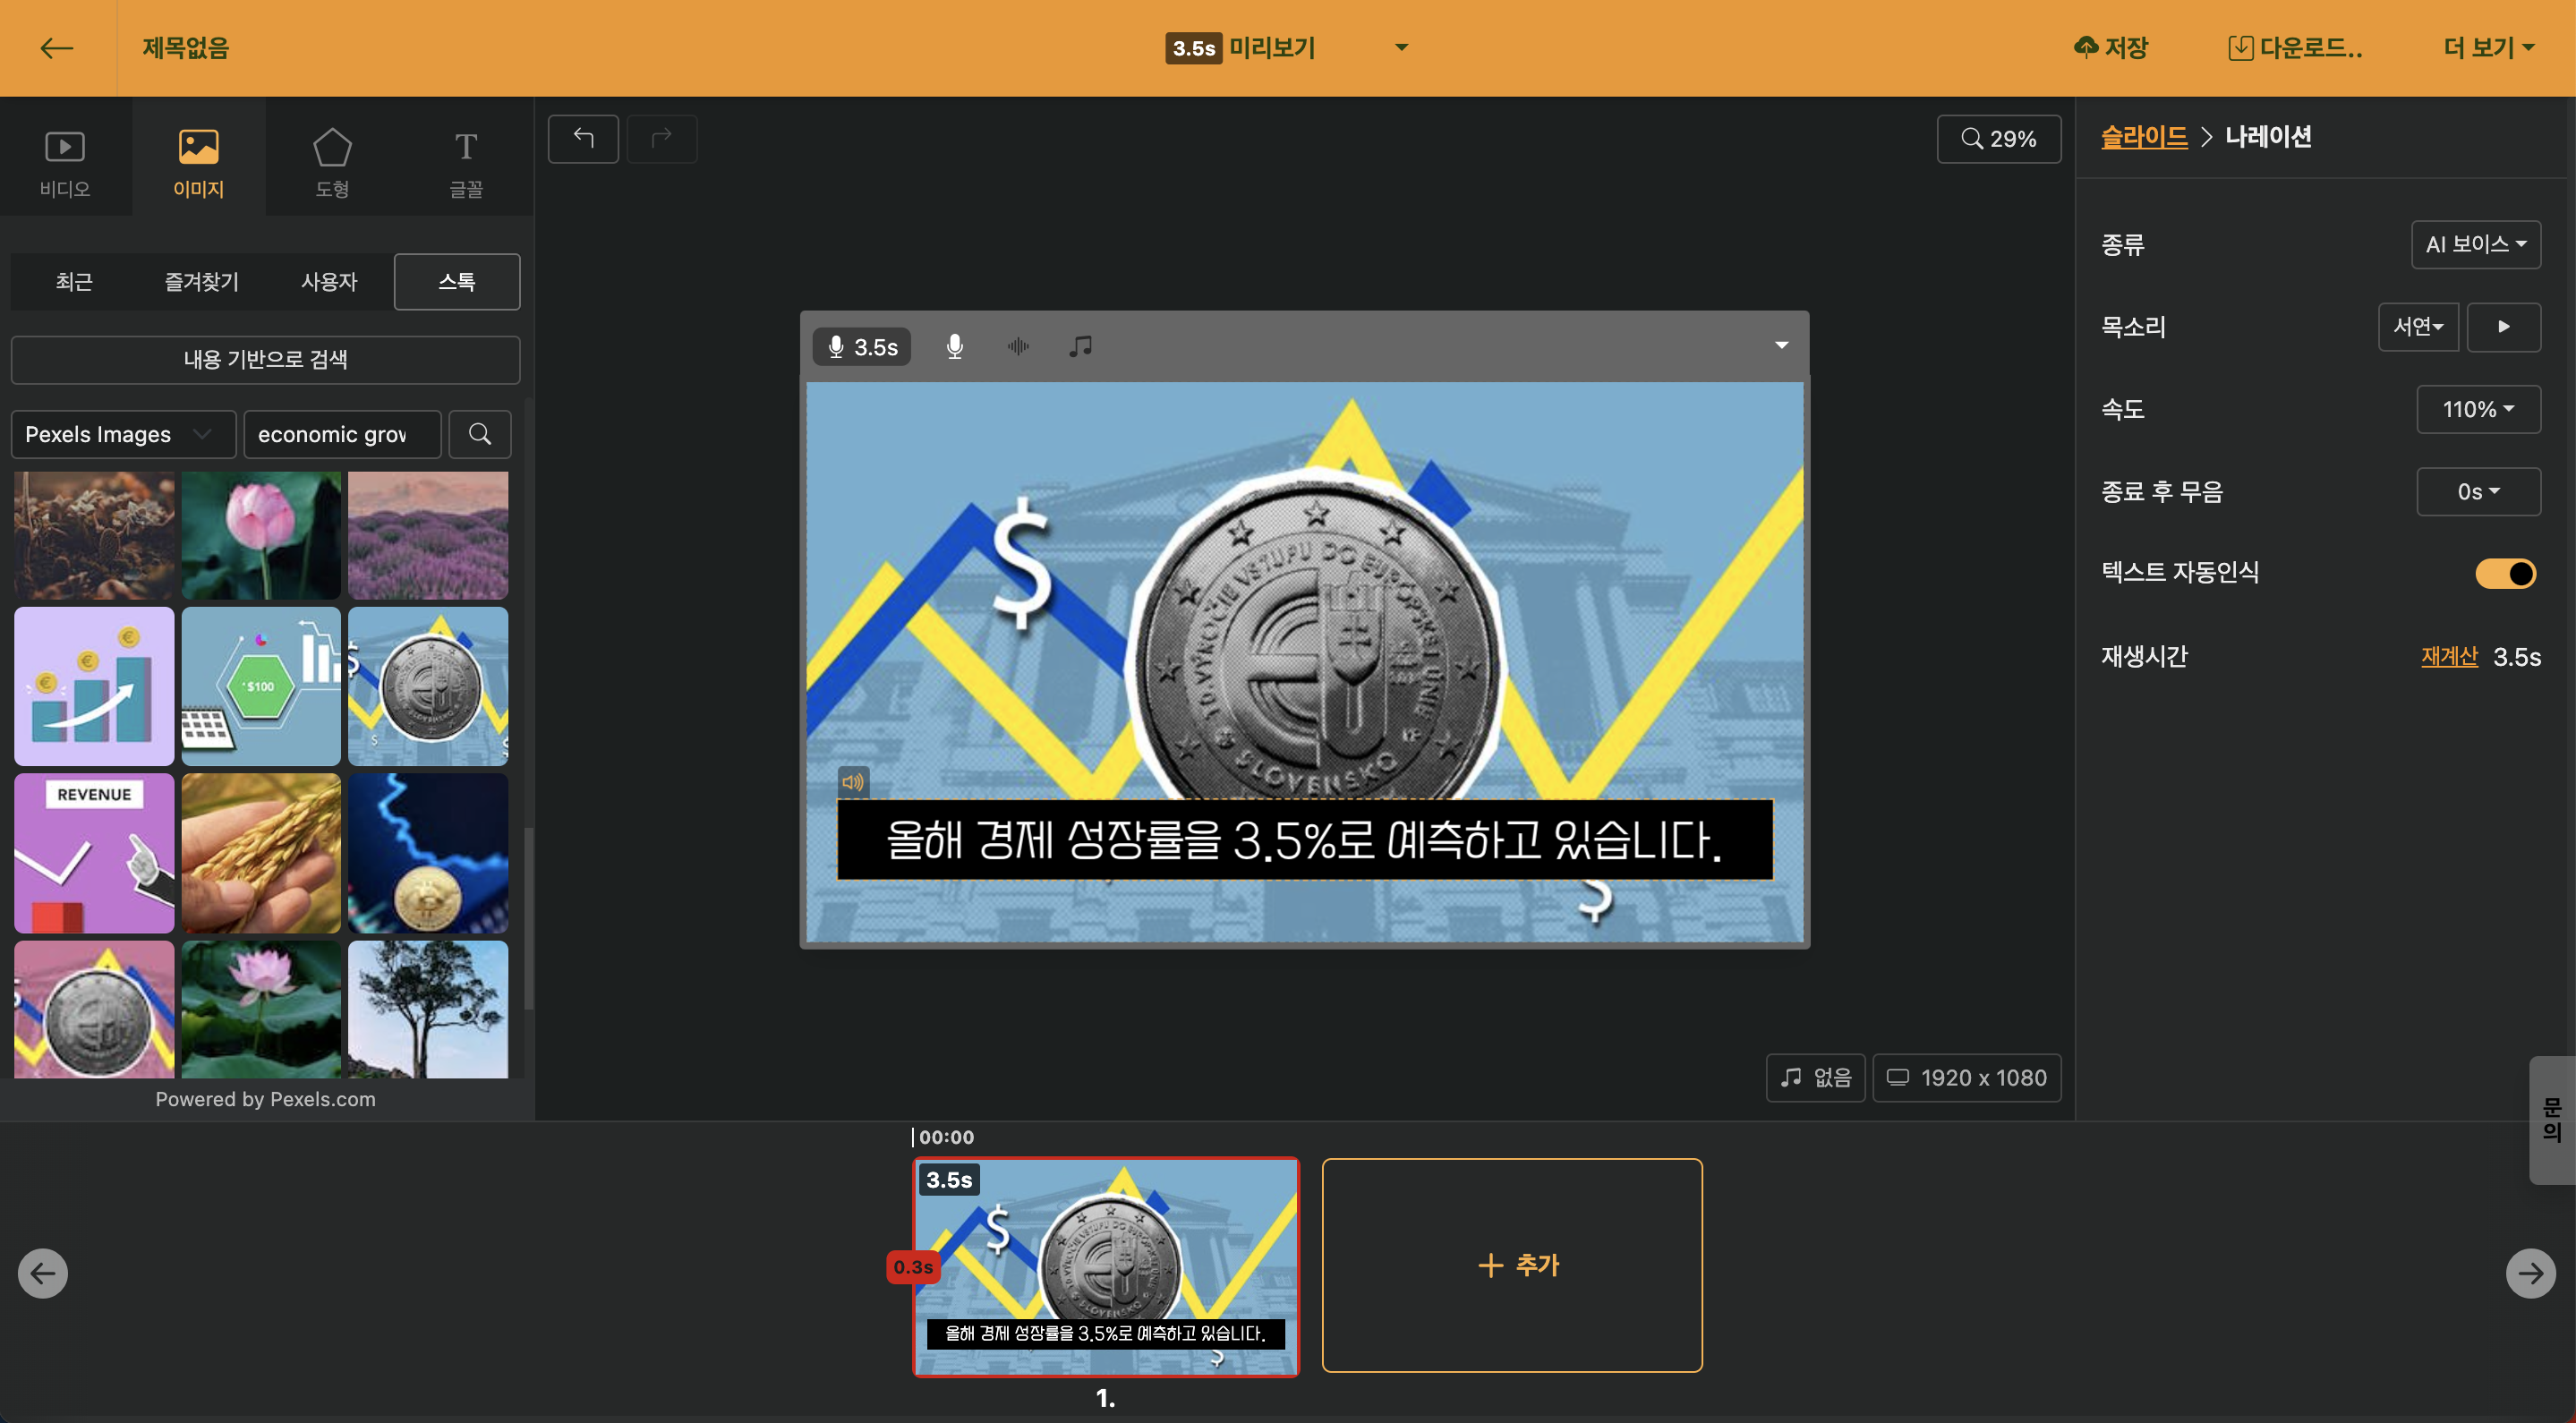
Task: Select the $100 hexagon stock image
Action: [261, 686]
